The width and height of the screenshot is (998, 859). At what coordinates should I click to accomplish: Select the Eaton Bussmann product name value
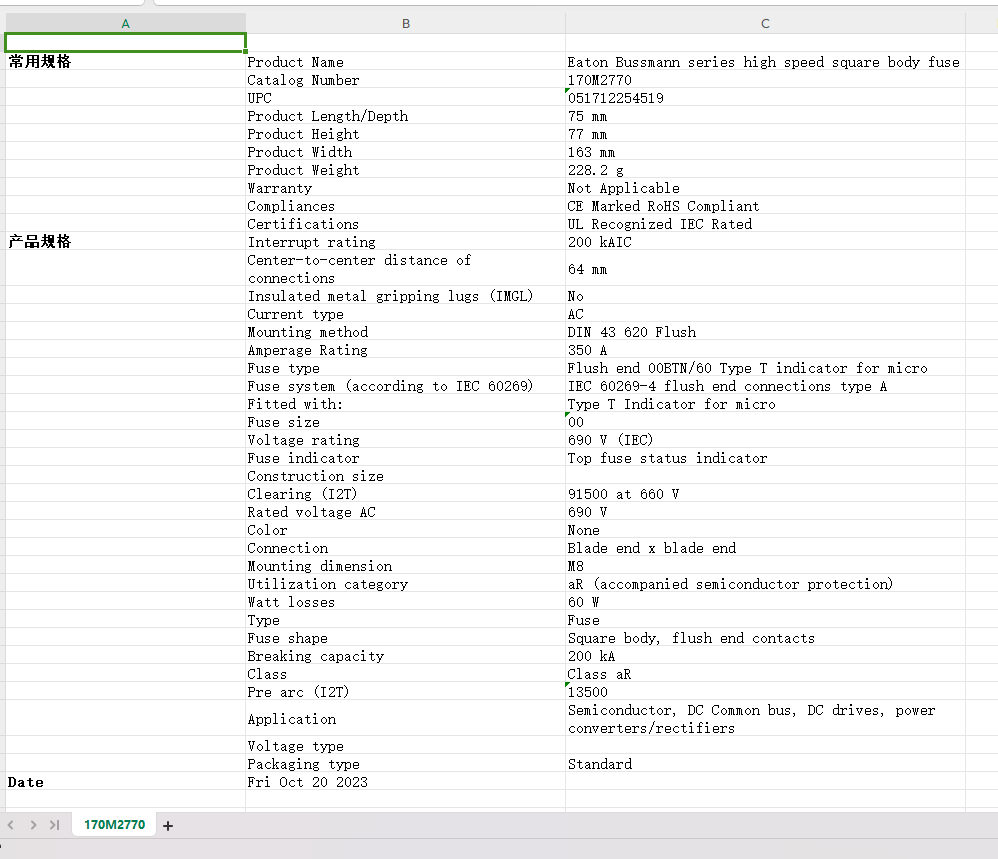pyautogui.click(x=765, y=61)
